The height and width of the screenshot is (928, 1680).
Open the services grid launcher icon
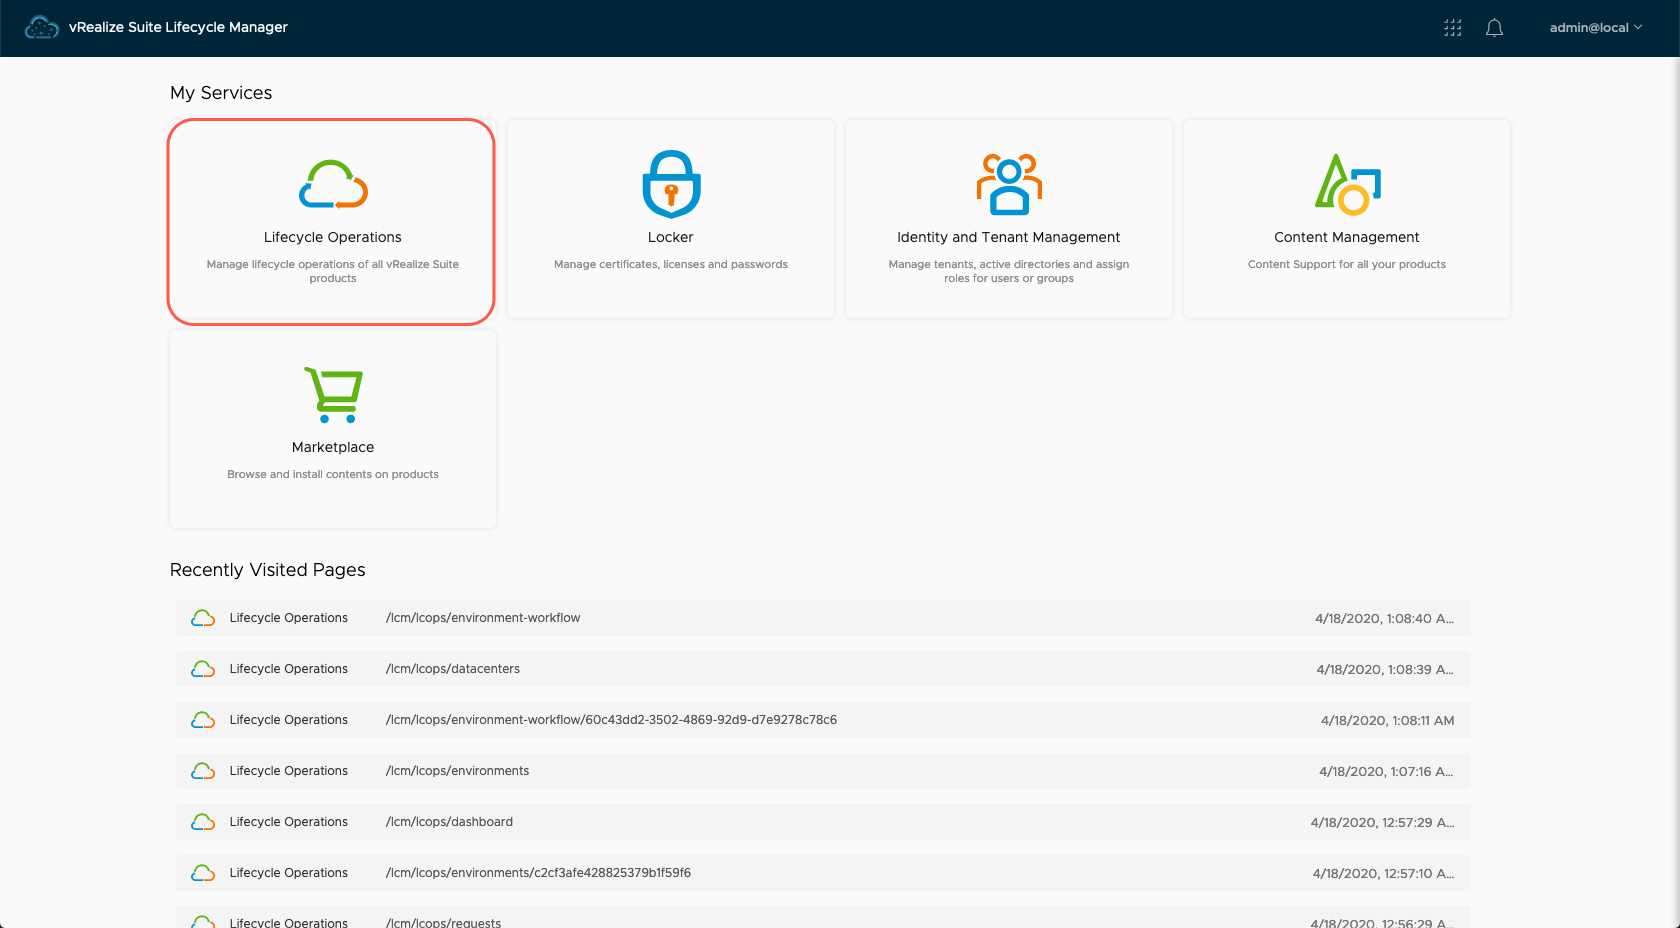click(x=1452, y=28)
